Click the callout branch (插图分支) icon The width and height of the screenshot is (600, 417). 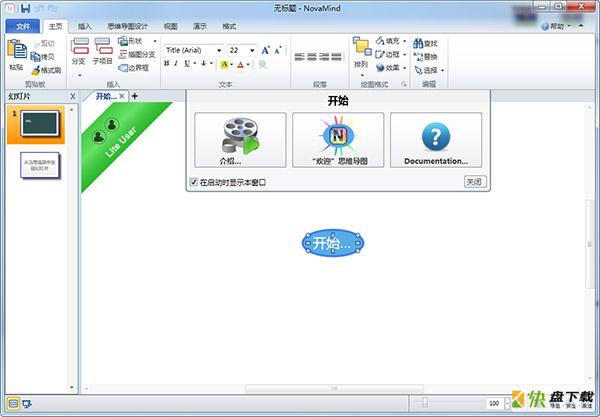[122, 54]
